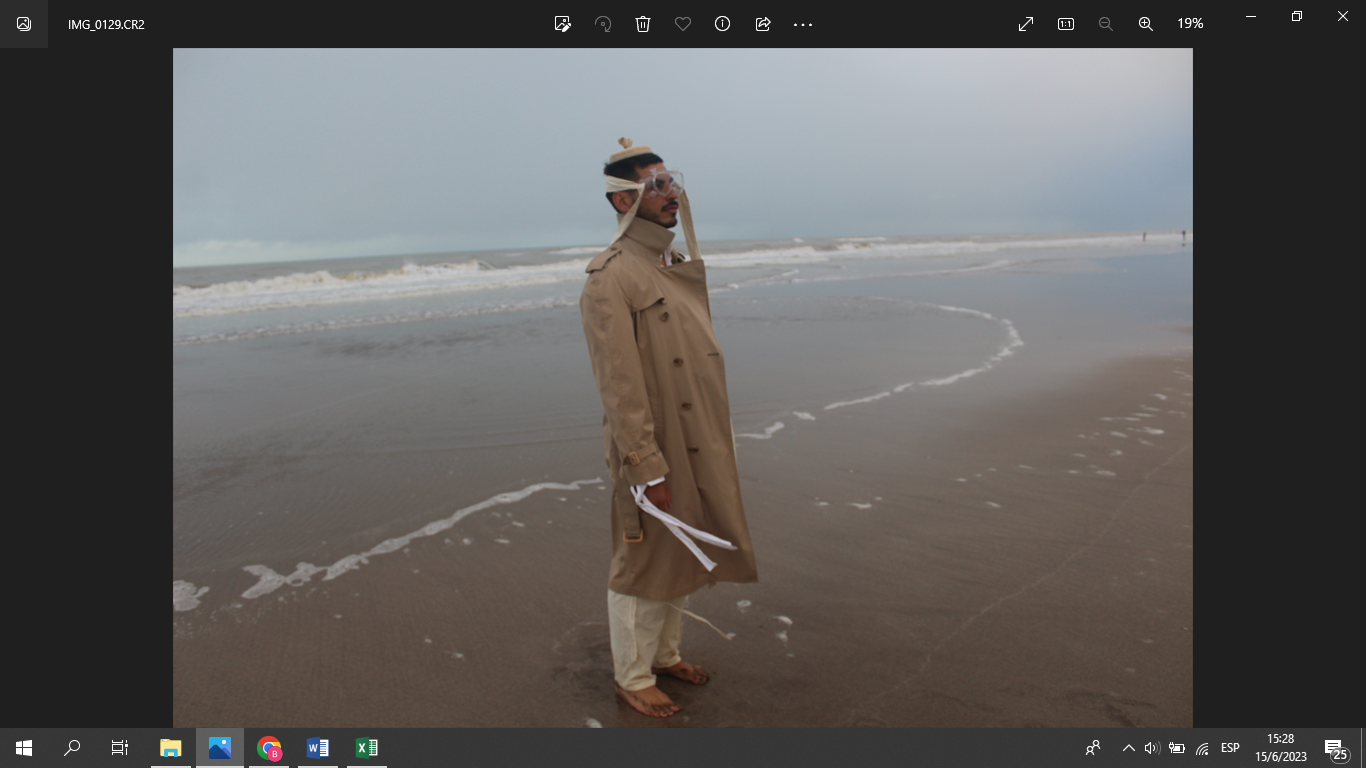The width and height of the screenshot is (1366, 768).
Task: Switch ESP input language
Action: pyautogui.click(x=1230, y=748)
